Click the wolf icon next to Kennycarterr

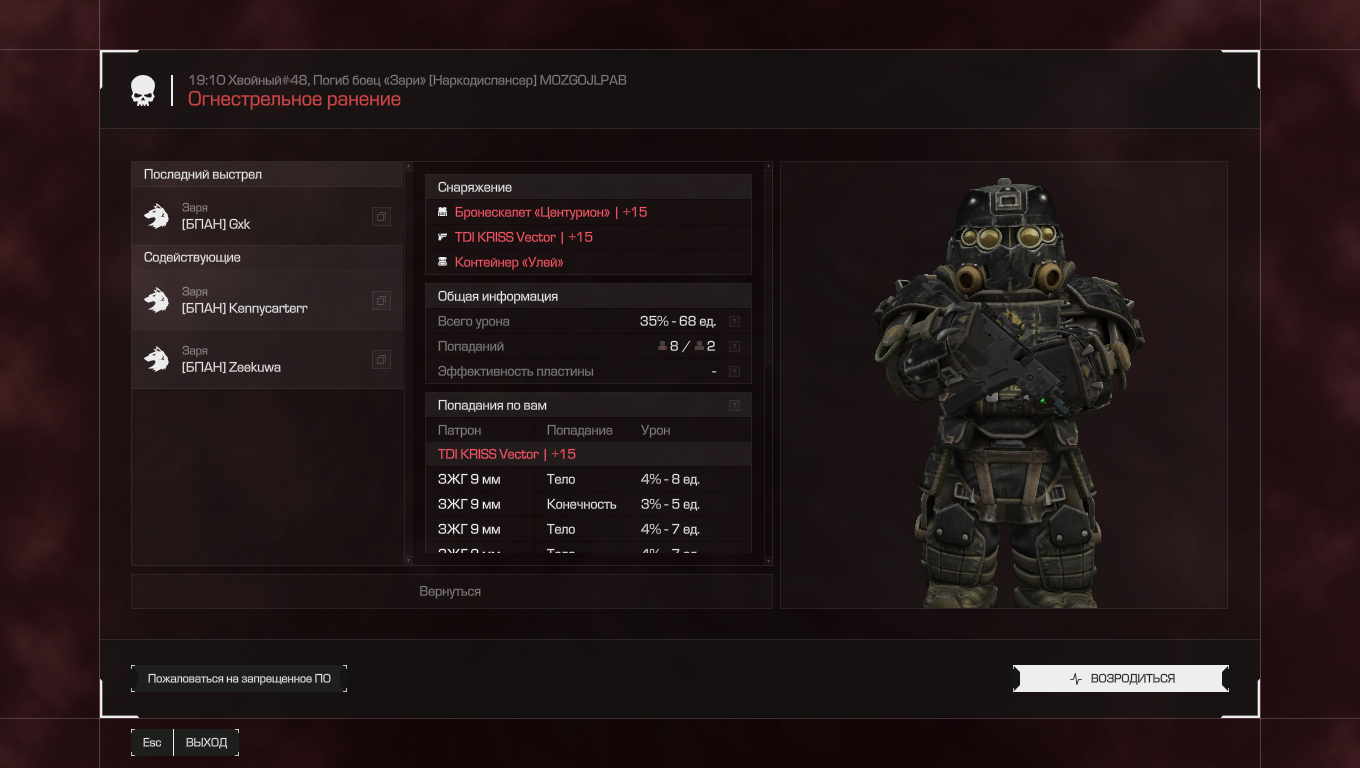point(157,300)
